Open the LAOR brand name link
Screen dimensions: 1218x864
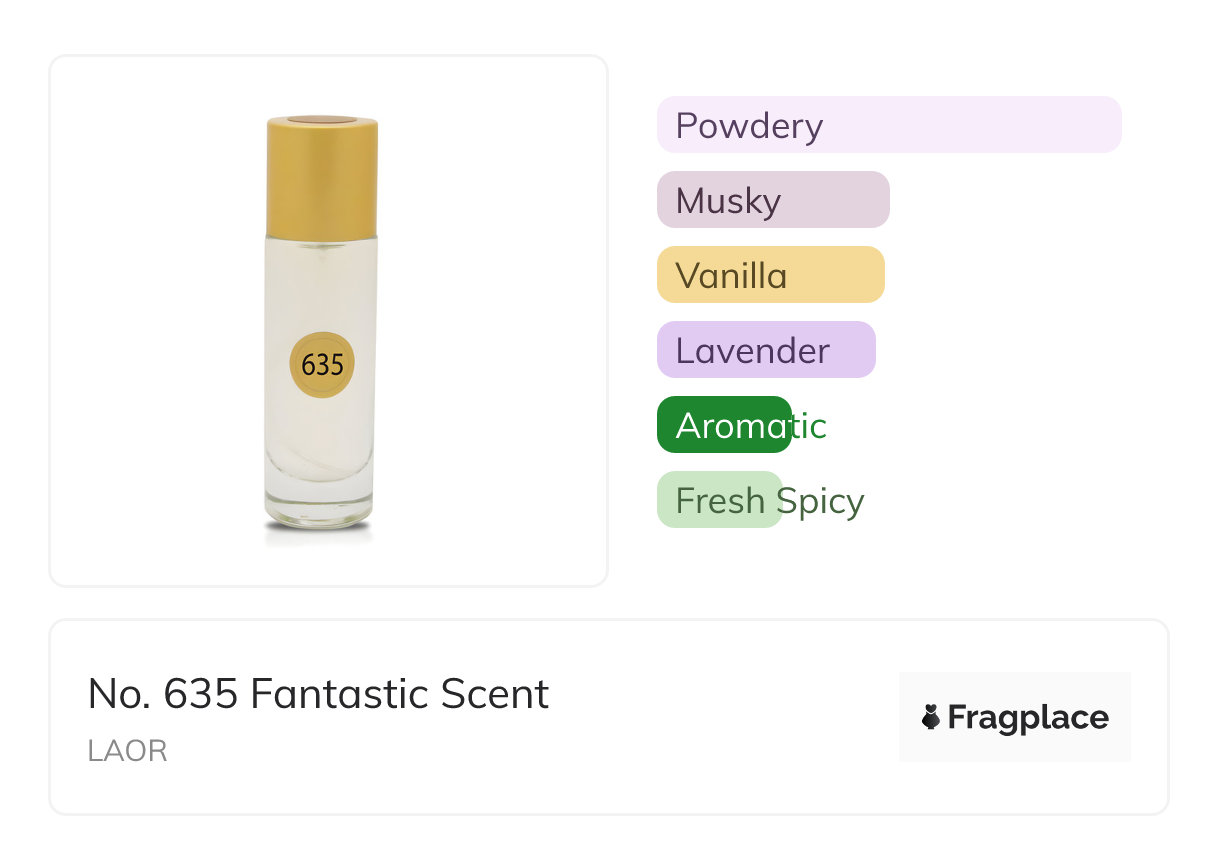(x=127, y=751)
